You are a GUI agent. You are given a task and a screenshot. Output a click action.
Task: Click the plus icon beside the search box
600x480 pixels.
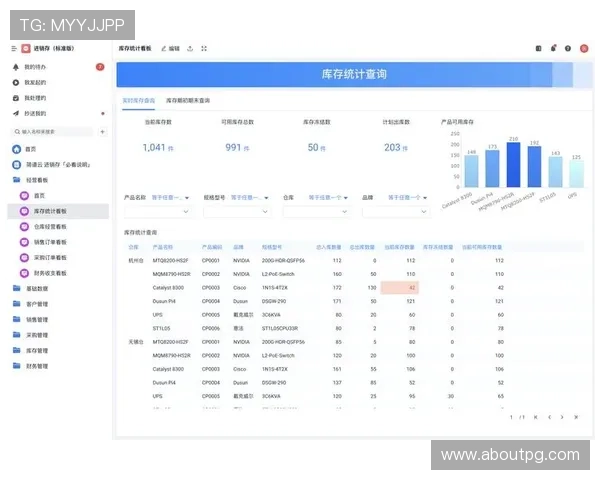coord(102,131)
